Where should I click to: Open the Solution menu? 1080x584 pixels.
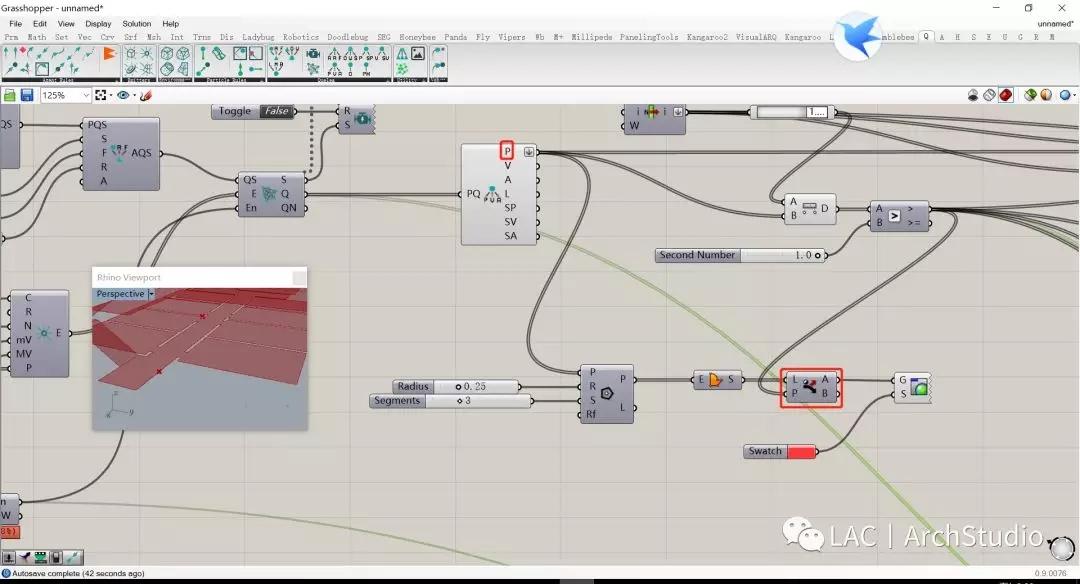(136, 23)
